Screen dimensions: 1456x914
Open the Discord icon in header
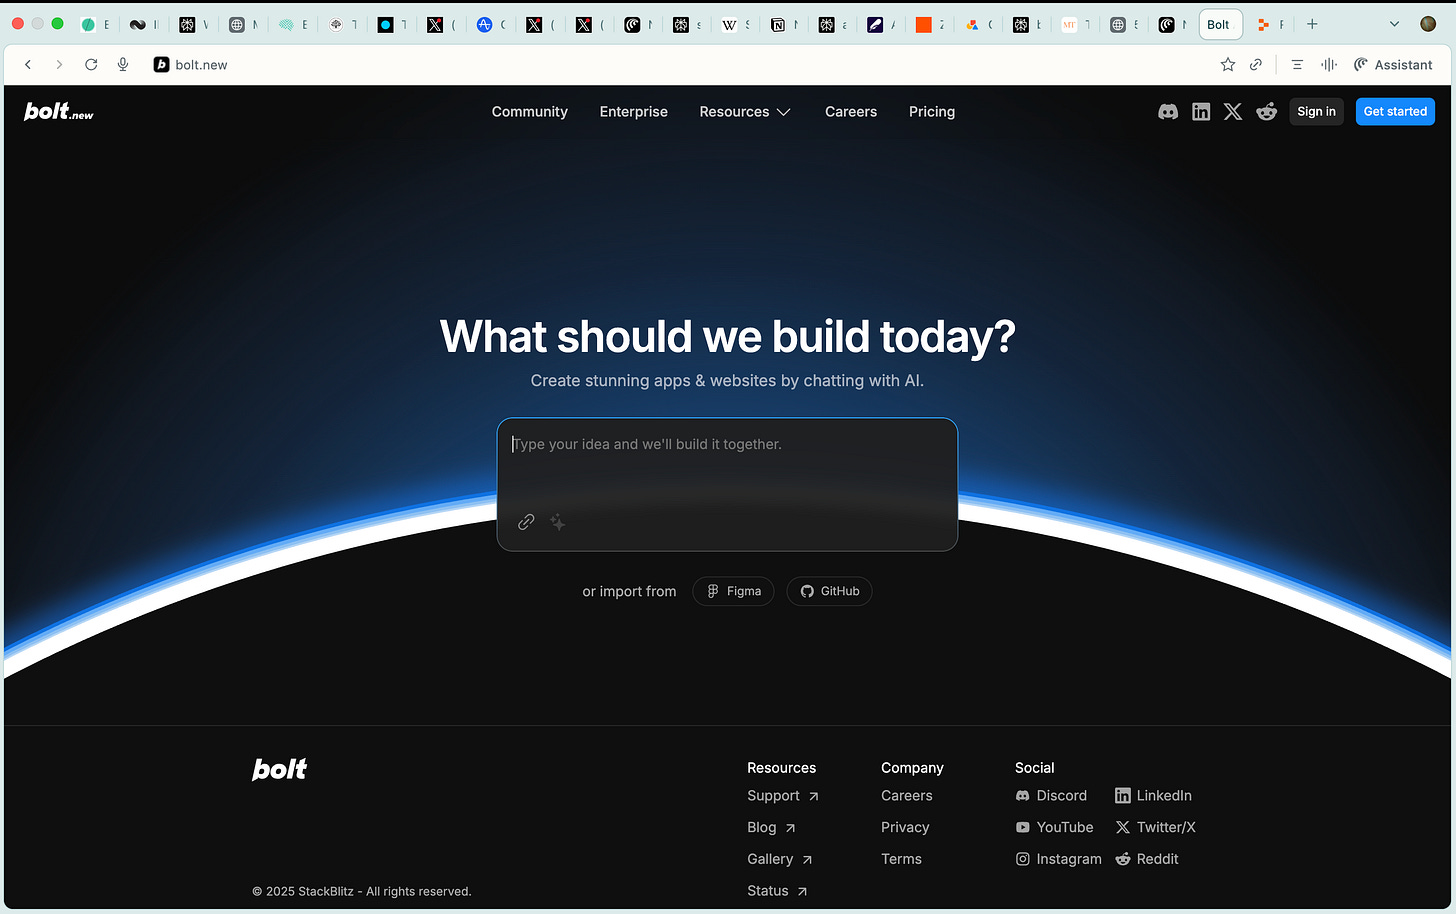pyautogui.click(x=1168, y=112)
